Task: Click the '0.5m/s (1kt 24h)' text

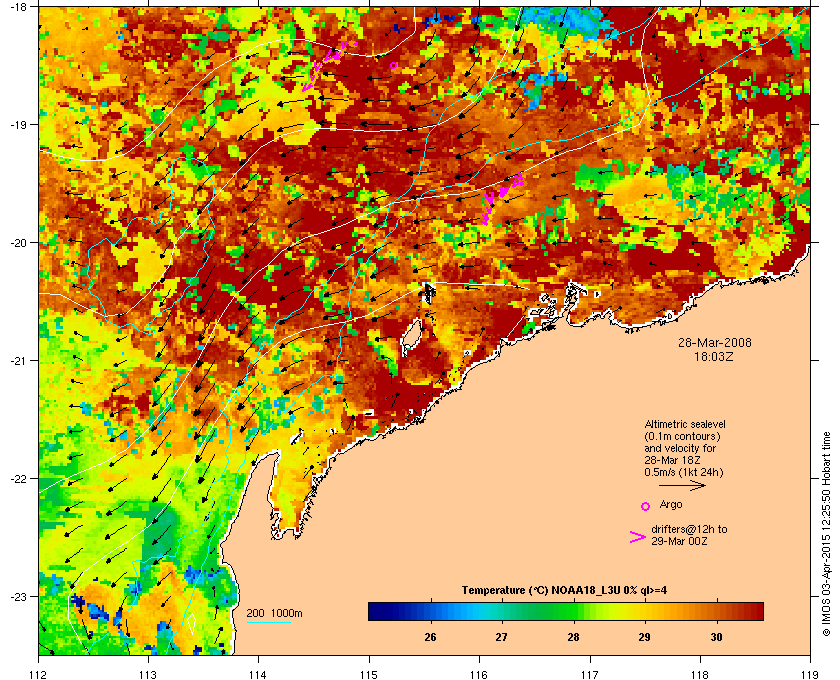Action: pos(684,473)
